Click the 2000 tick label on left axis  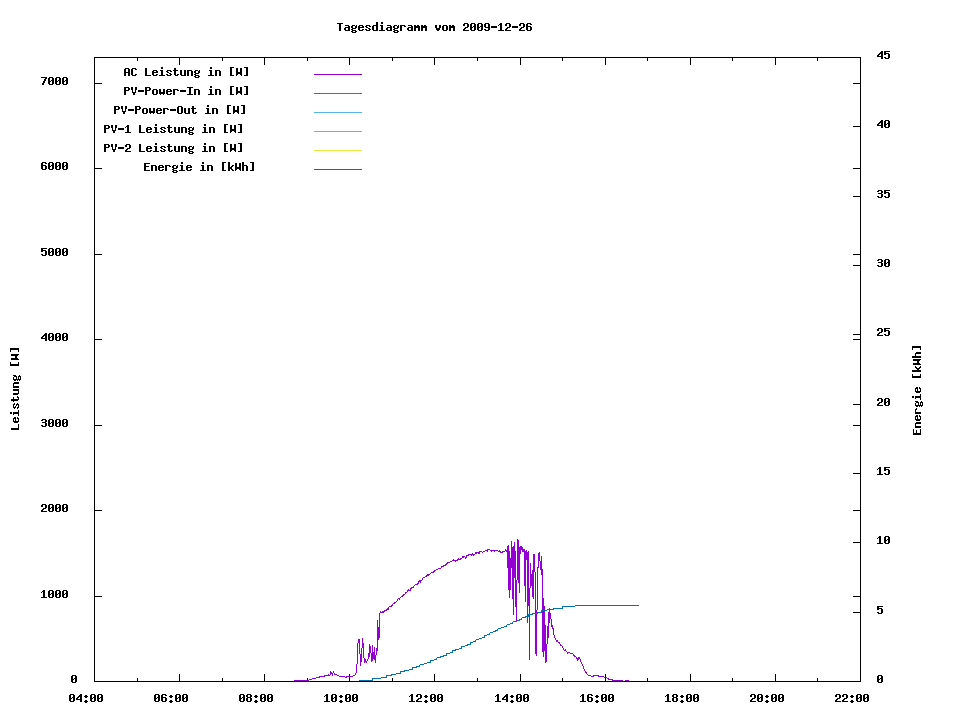(53, 509)
